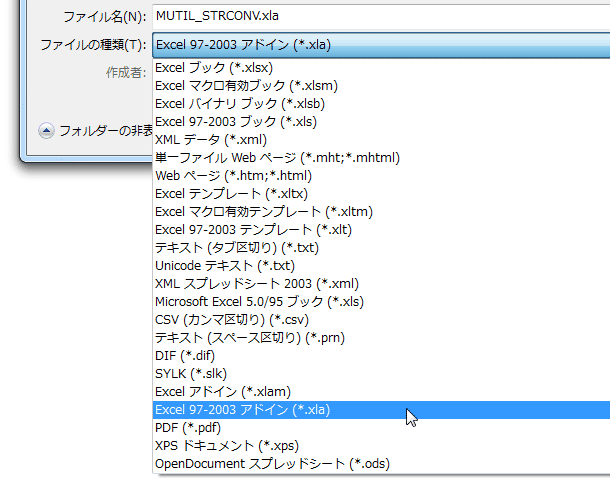Choose Excel テンプレート (*.xltx)

click(381, 194)
